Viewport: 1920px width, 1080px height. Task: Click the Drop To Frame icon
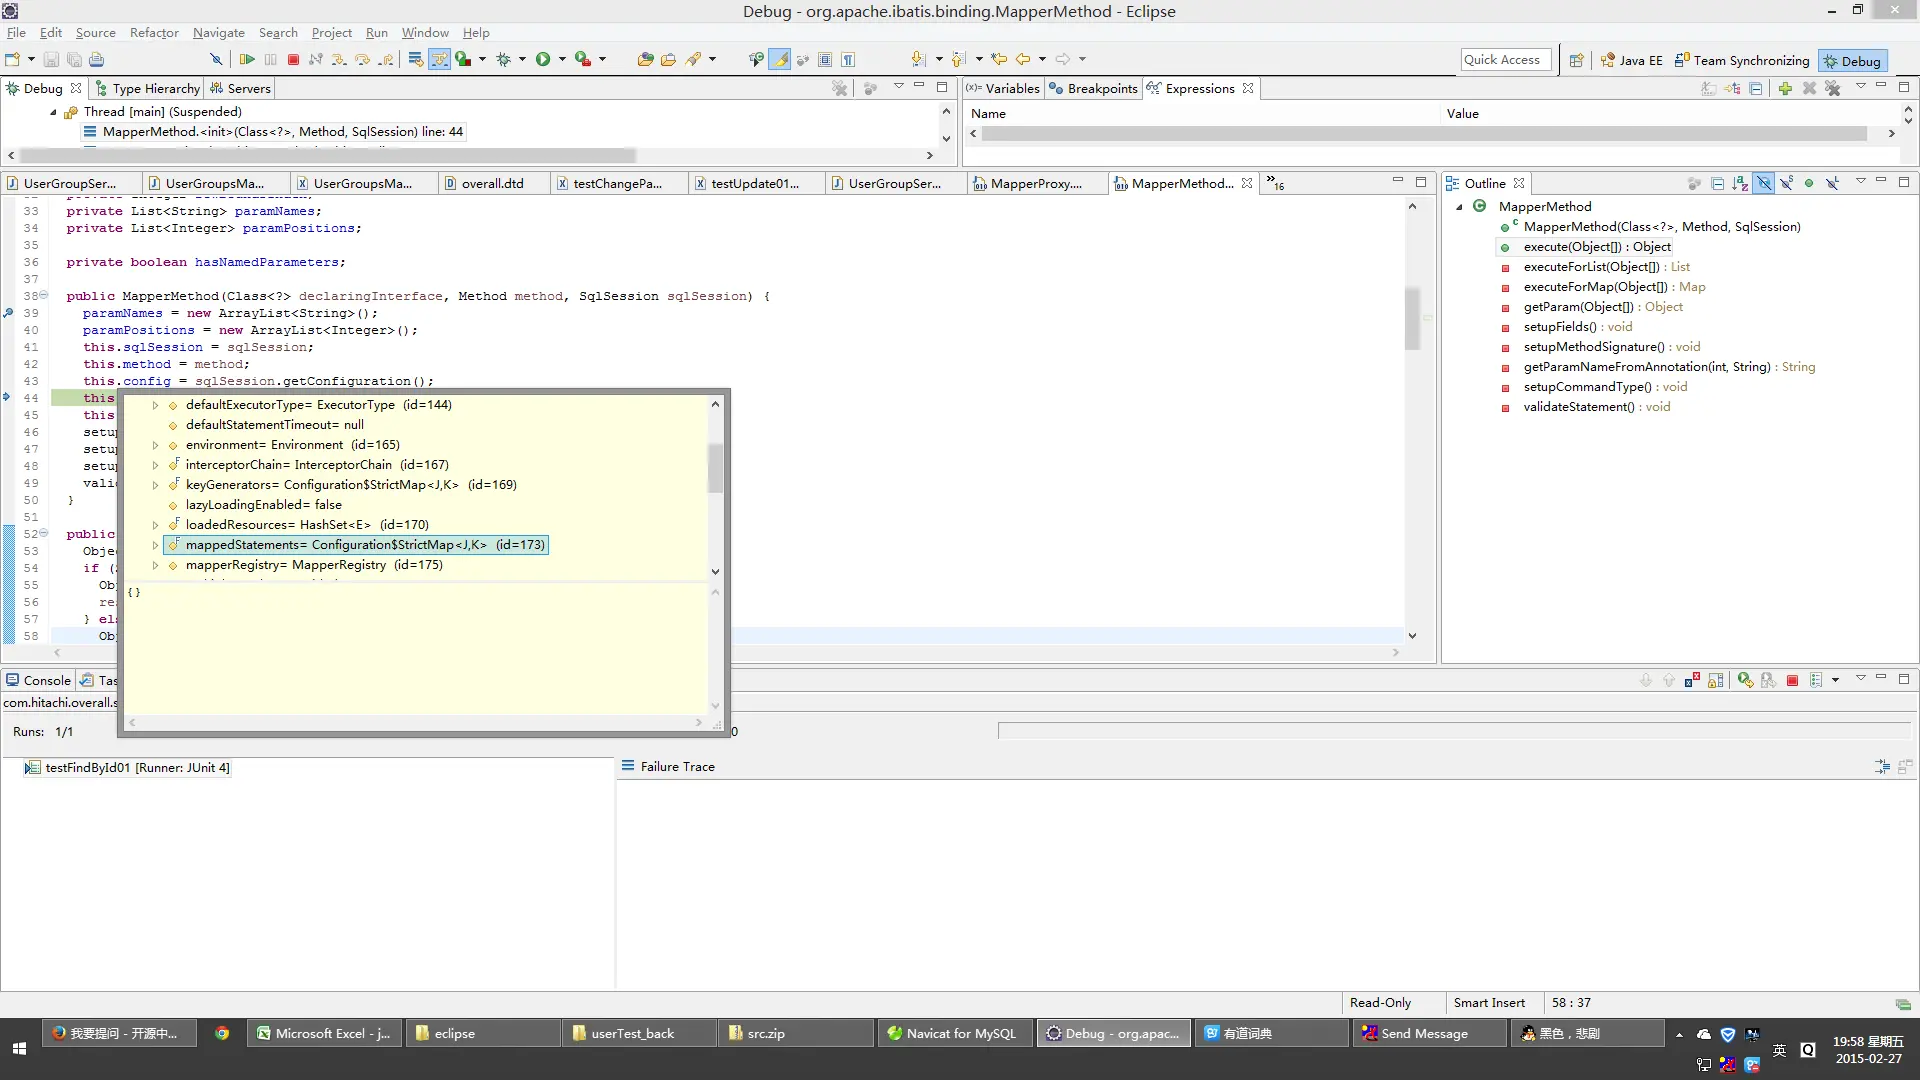(416, 60)
